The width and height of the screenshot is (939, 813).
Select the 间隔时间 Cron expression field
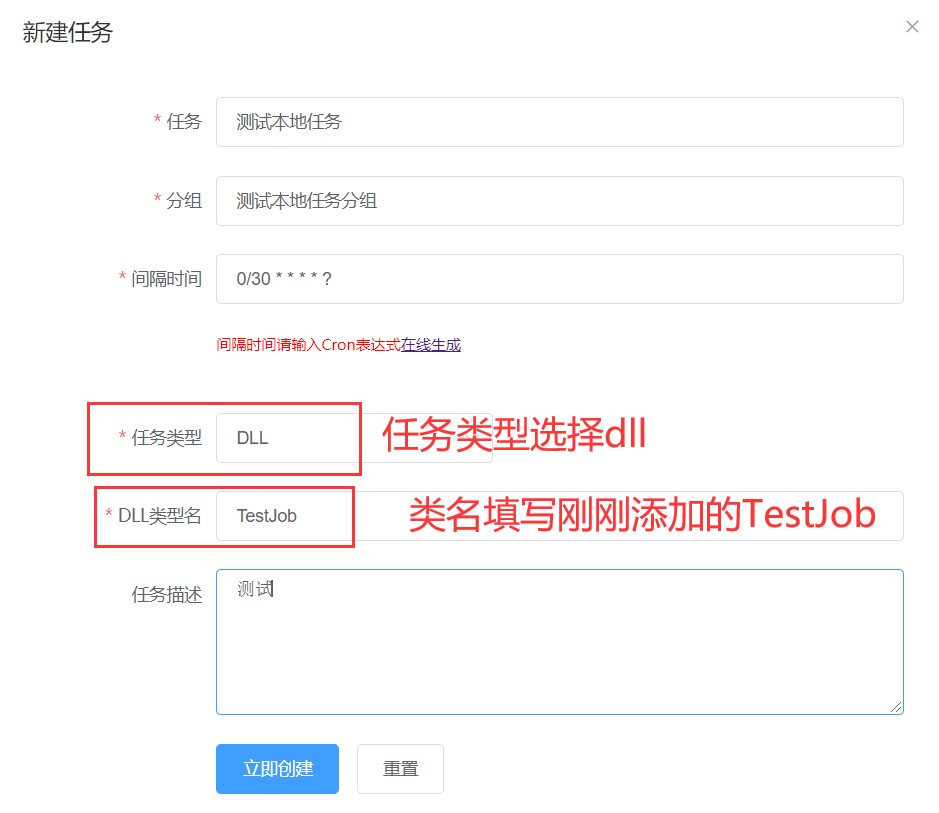(559, 279)
